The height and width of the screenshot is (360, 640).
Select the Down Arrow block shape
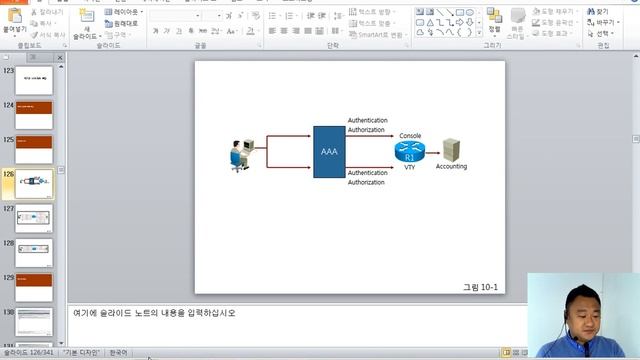coord(470,22)
